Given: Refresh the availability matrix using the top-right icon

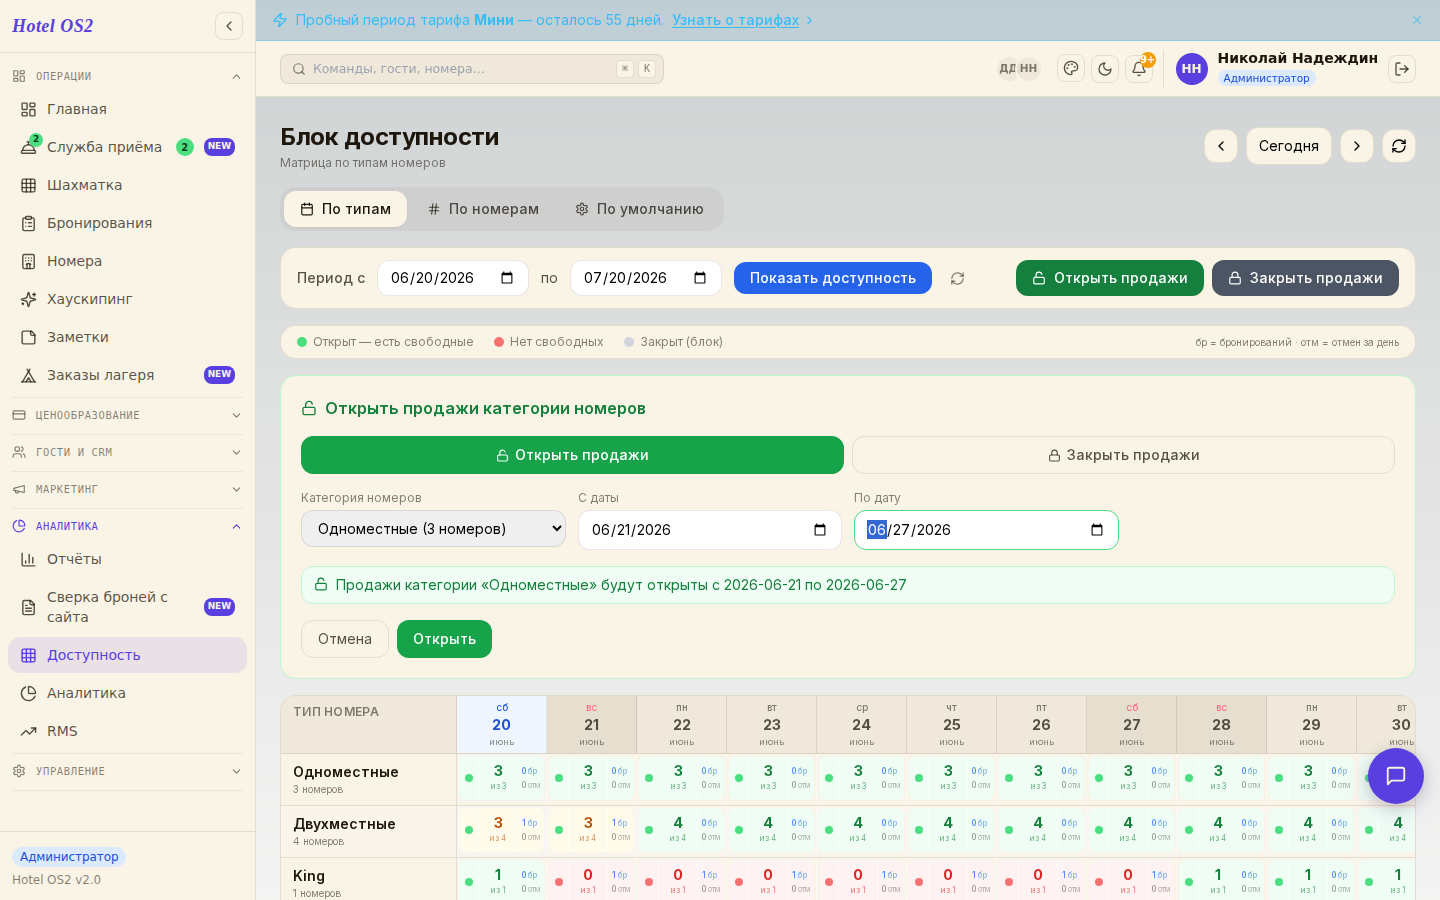Looking at the screenshot, I should point(1399,146).
